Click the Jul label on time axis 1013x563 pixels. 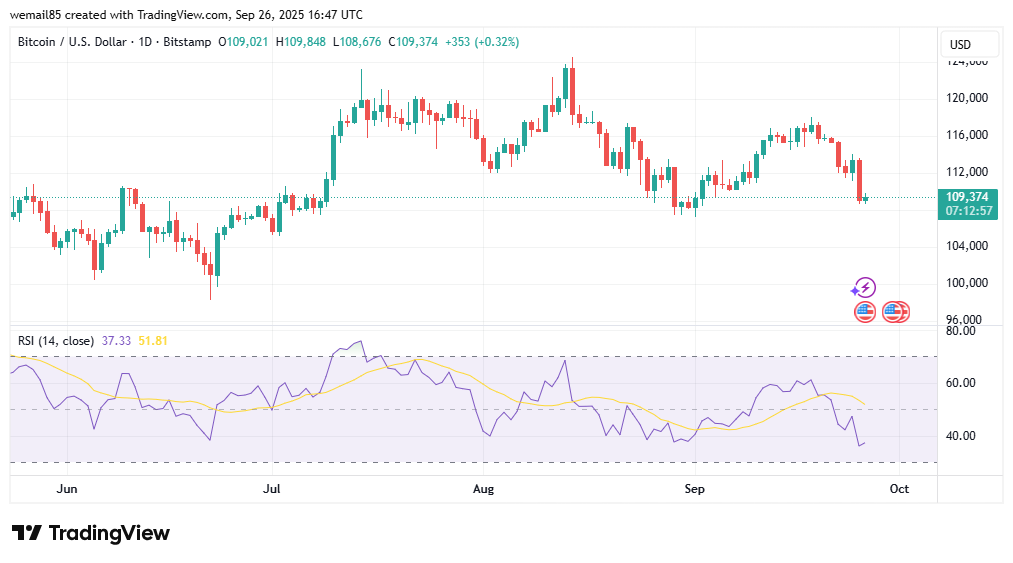click(x=271, y=489)
